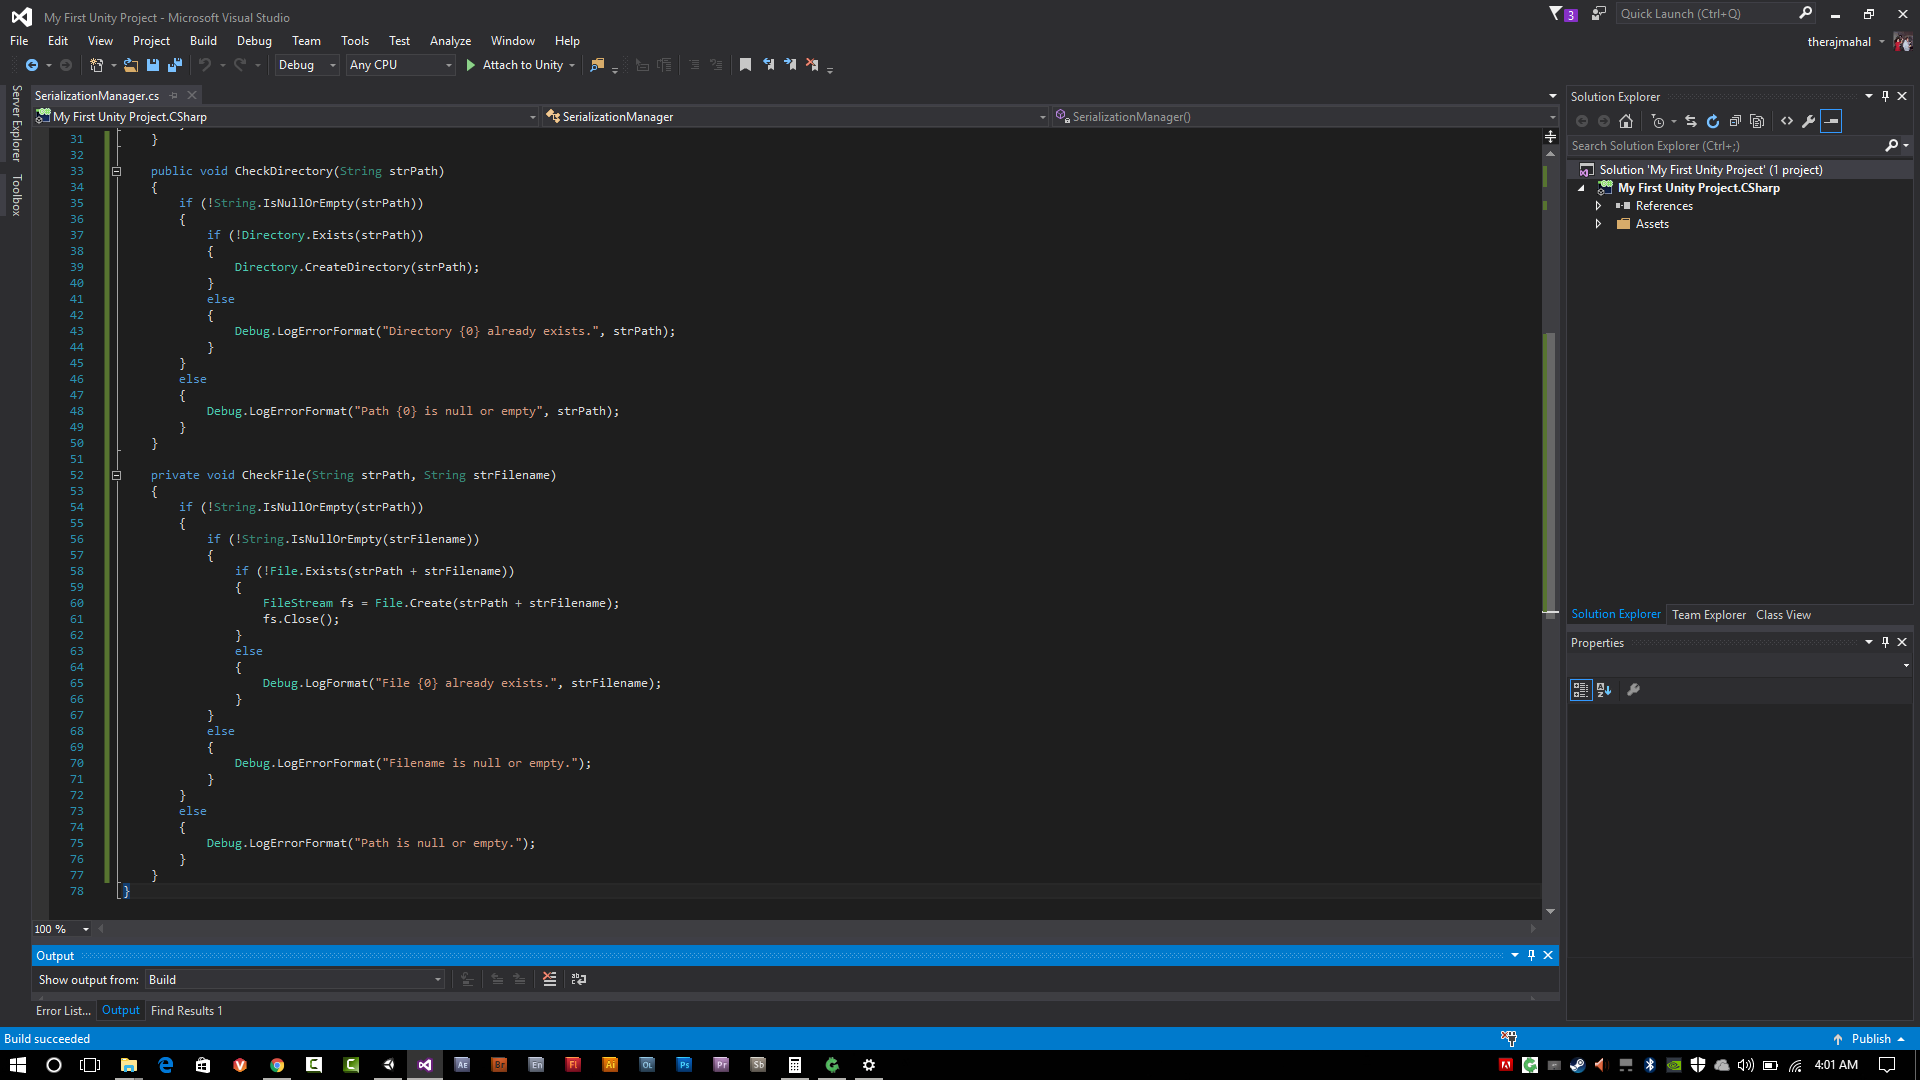Open the Tools menu
Viewport: 1920px width, 1080px height.
point(355,41)
